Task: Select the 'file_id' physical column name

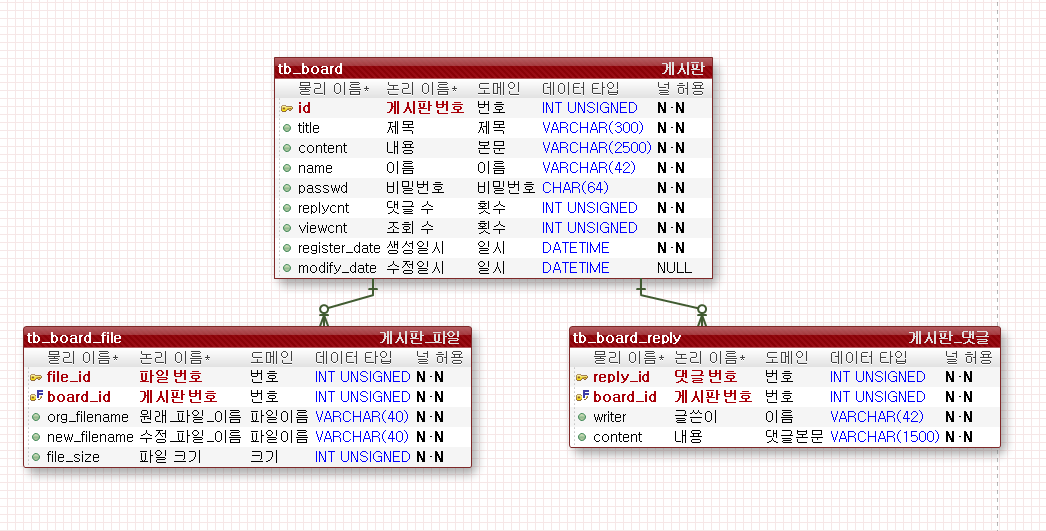Action: 69,377
